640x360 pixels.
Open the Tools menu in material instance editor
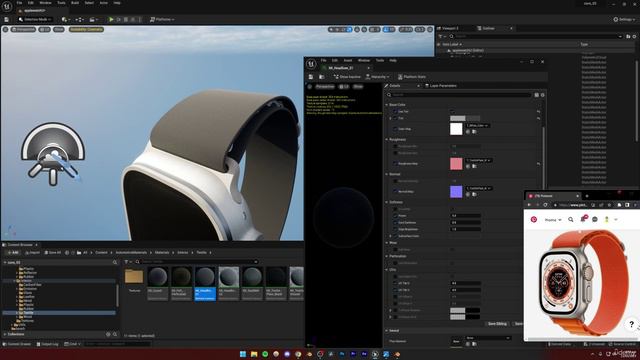[x=380, y=60]
